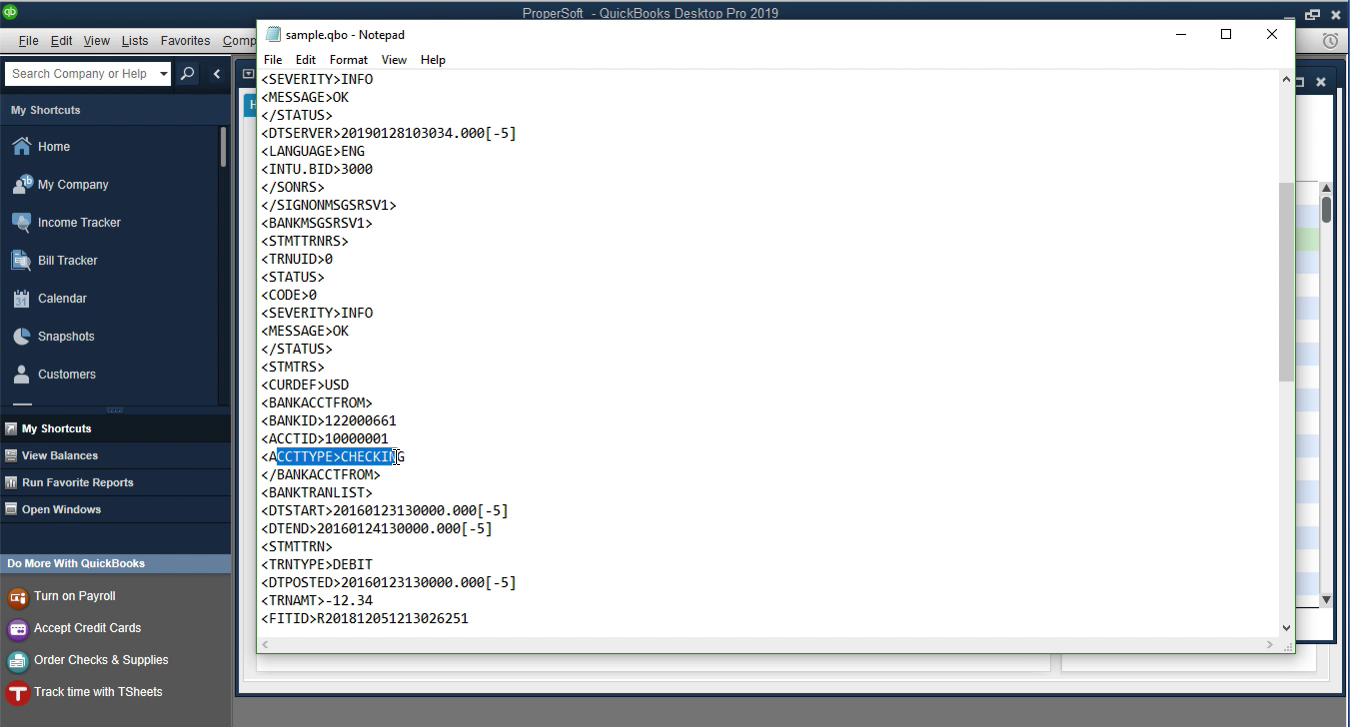The width and height of the screenshot is (1350, 727).
Task: Click the <TRNUID>0 line
Action: 297,259
